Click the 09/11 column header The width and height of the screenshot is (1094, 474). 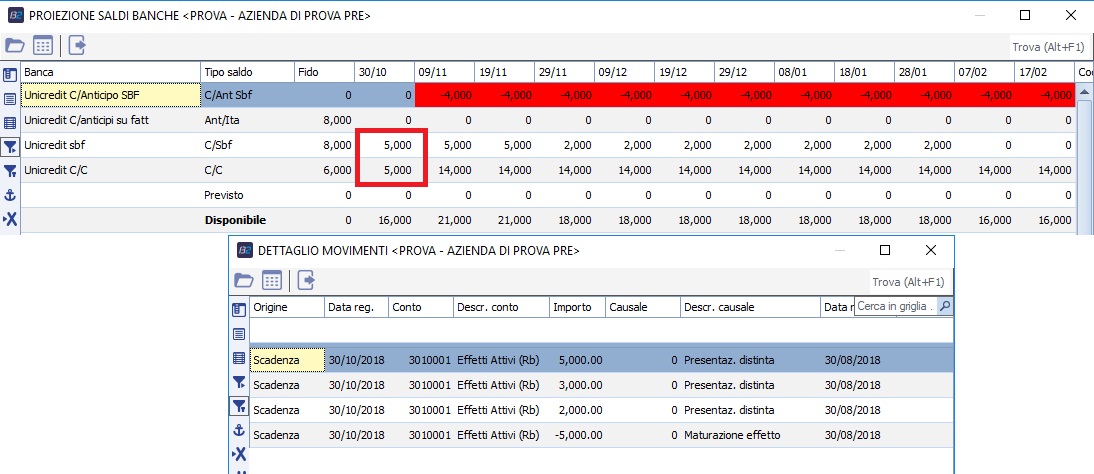tap(444, 73)
